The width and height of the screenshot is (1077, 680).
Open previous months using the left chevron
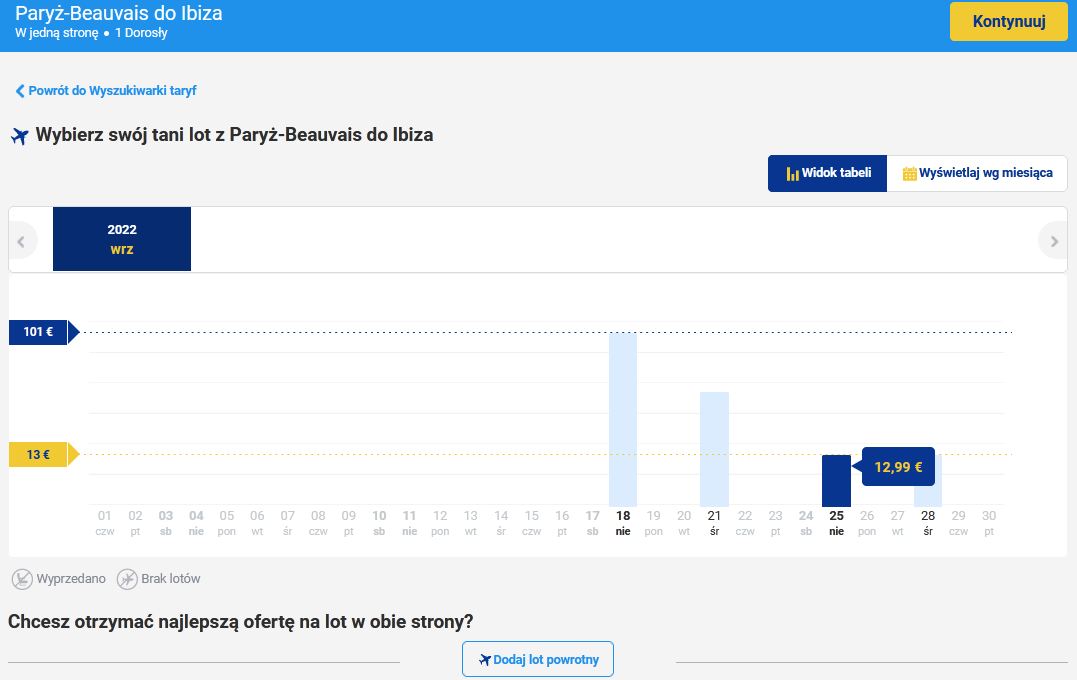coord(23,240)
